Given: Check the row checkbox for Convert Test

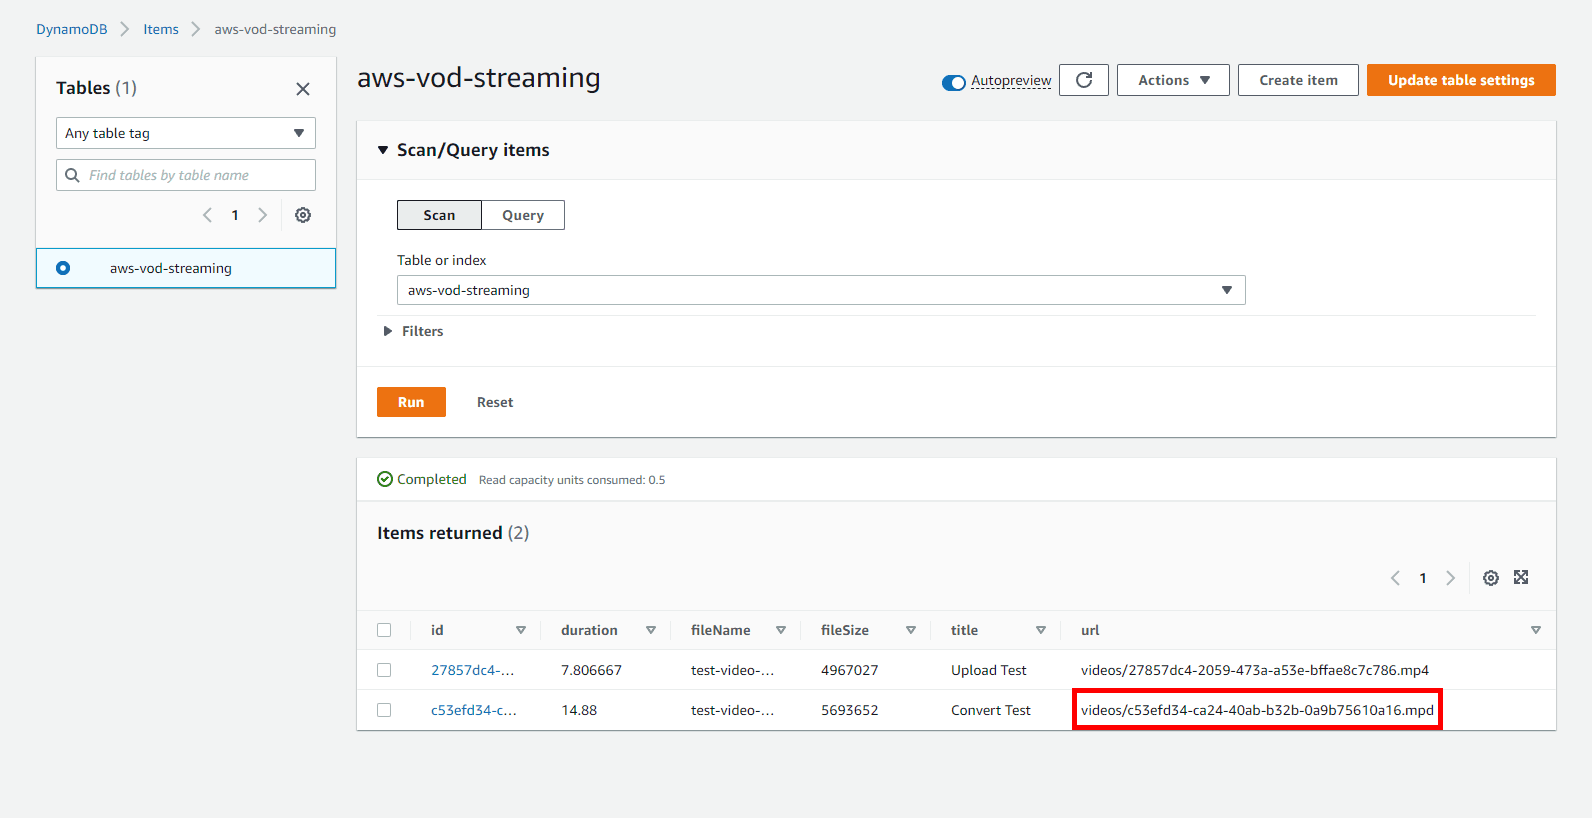Looking at the screenshot, I should [x=384, y=710].
